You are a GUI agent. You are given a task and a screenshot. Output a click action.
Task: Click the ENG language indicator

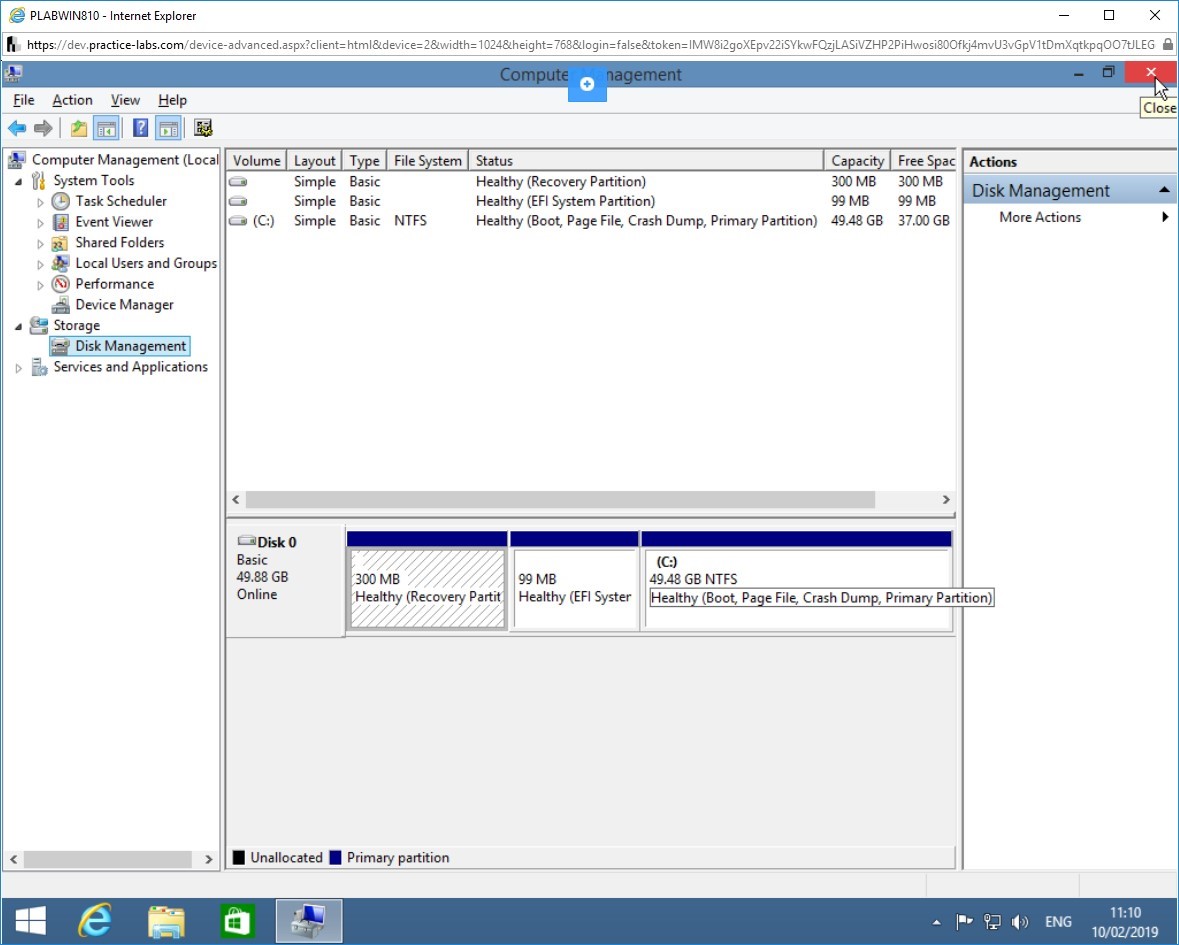tap(1058, 922)
